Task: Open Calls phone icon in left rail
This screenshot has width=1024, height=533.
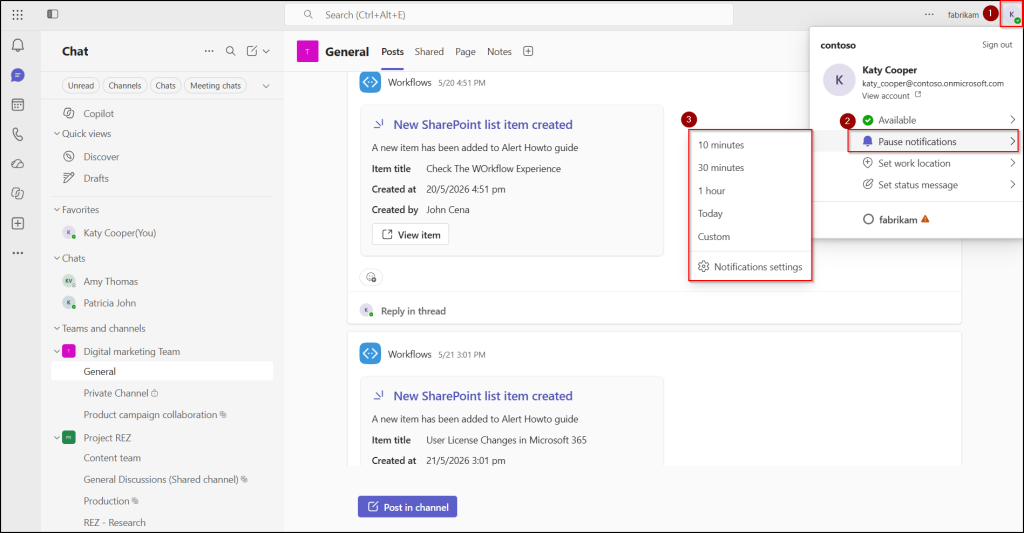Action: pyautogui.click(x=18, y=135)
